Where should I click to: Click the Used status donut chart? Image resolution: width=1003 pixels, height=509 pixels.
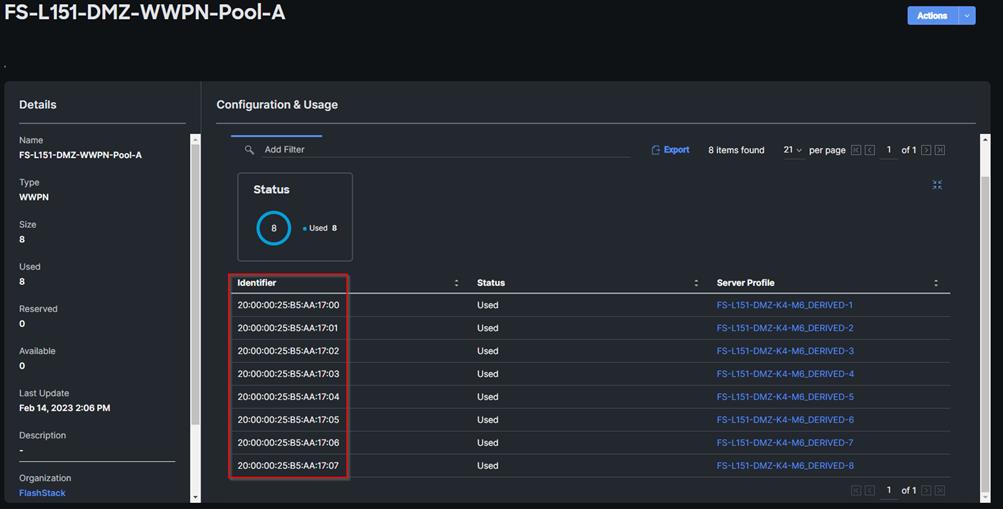point(273,228)
